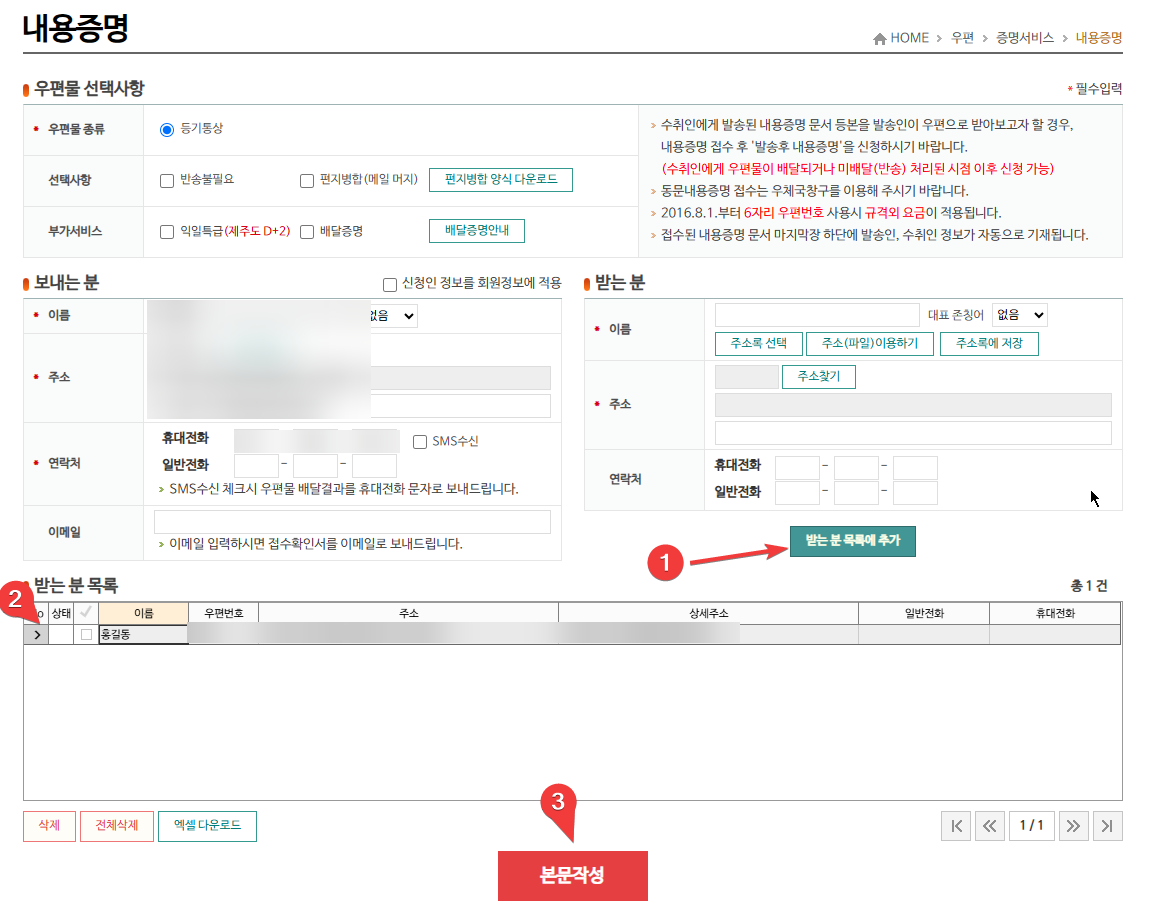Click recipient 주소찾기 button

[818, 376]
